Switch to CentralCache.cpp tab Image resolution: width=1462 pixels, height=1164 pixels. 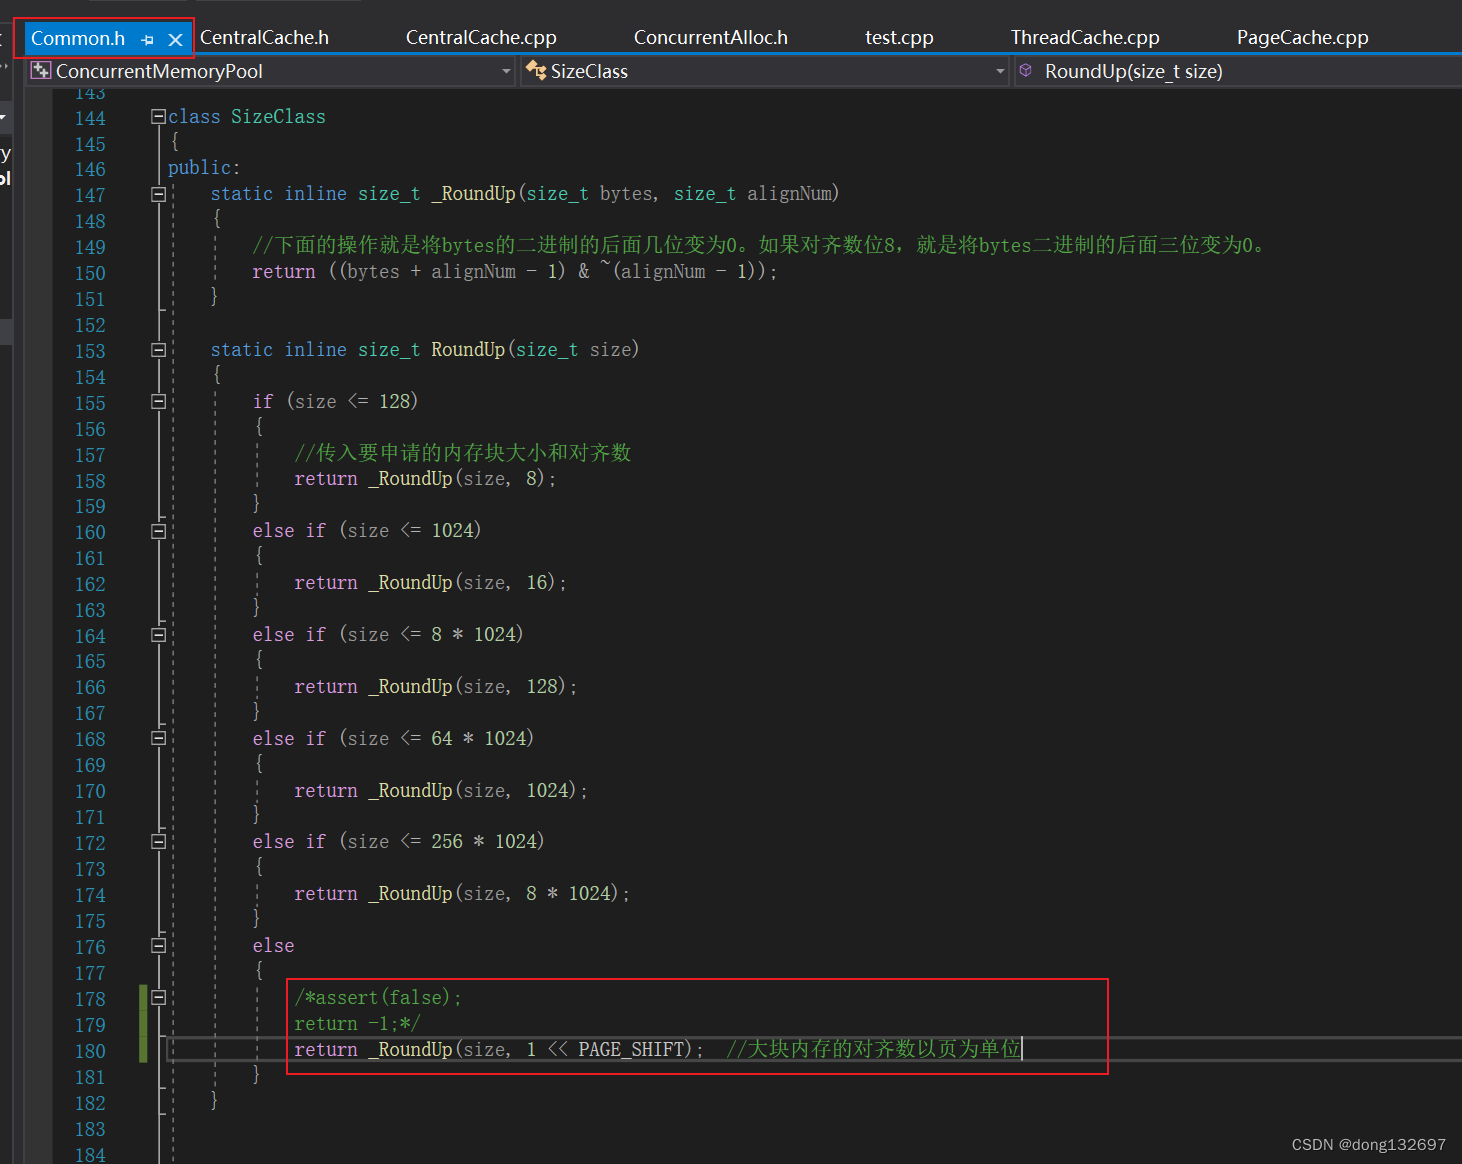click(x=481, y=38)
